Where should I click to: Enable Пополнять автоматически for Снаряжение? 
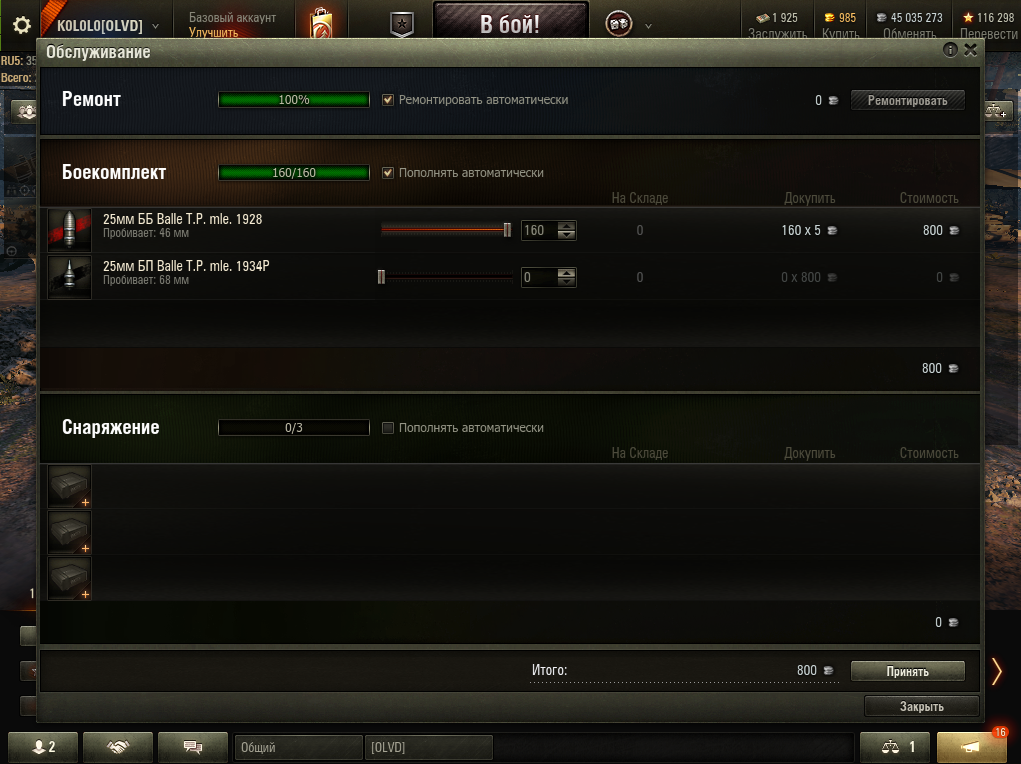388,428
